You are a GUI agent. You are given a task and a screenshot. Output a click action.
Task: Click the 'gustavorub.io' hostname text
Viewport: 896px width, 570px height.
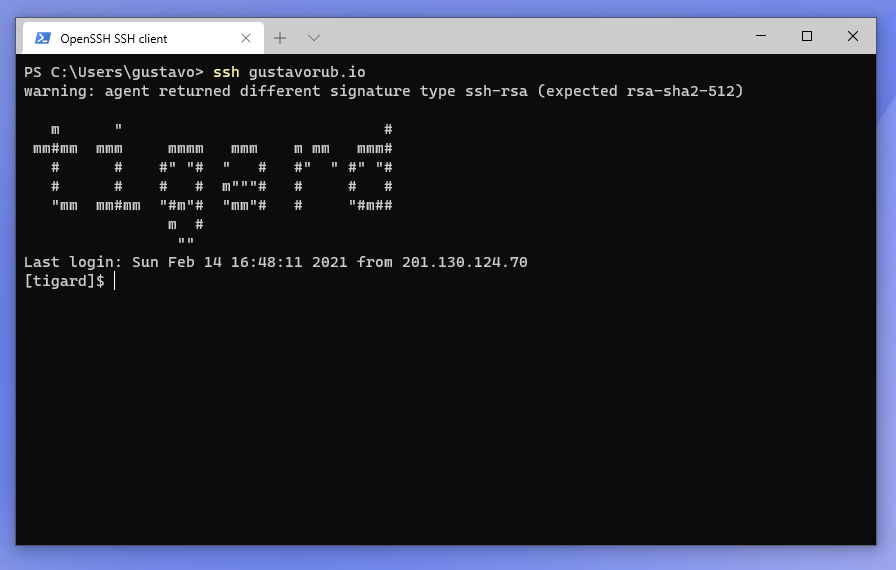tap(307, 72)
